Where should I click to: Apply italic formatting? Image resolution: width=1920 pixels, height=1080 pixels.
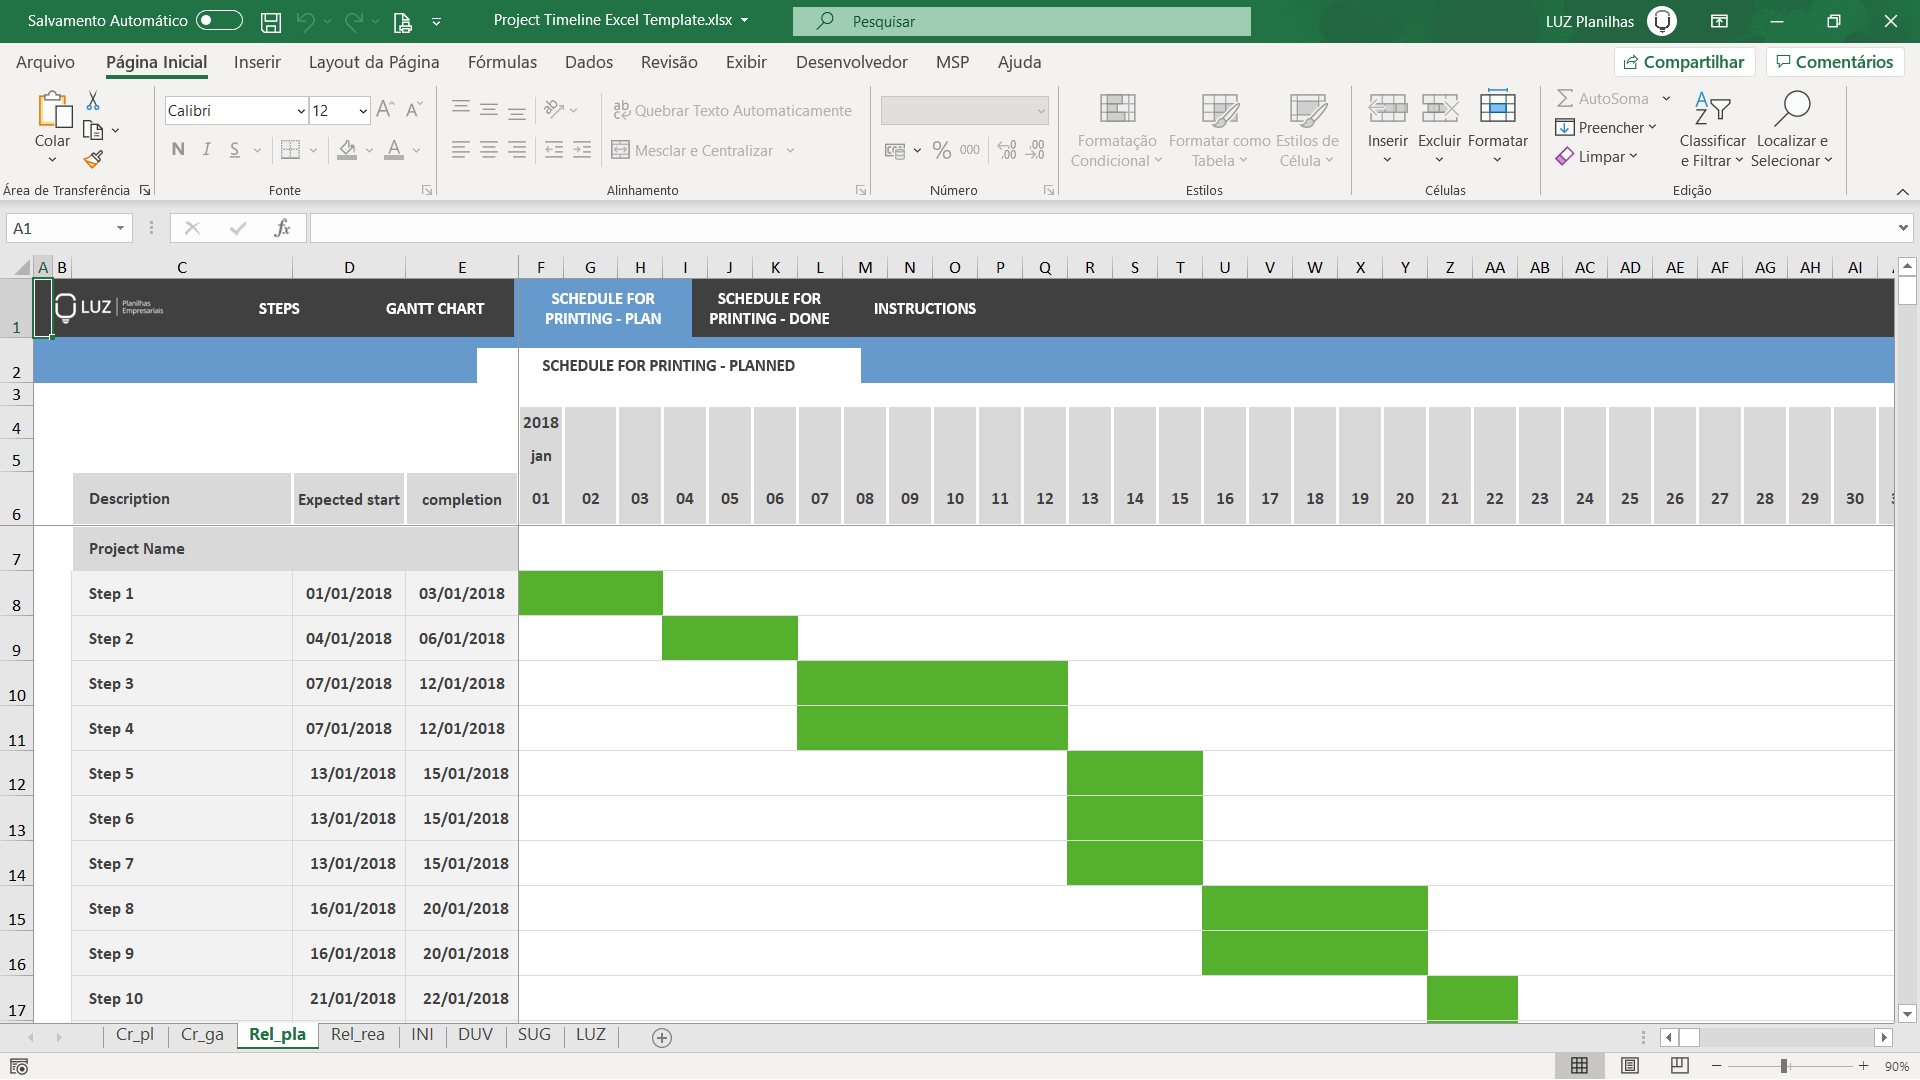point(206,149)
